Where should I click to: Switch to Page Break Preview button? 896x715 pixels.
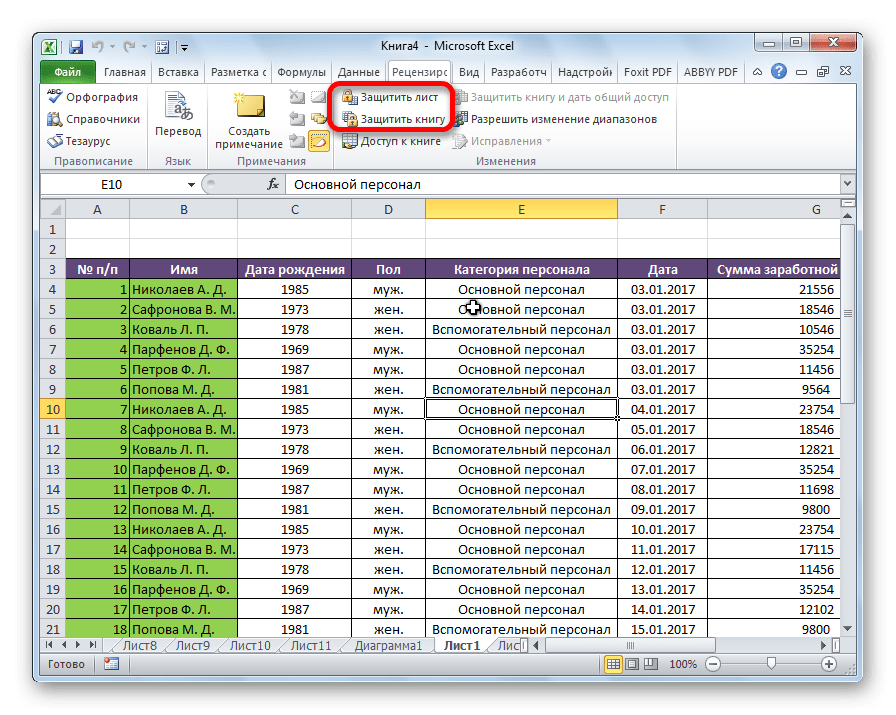pos(651,664)
